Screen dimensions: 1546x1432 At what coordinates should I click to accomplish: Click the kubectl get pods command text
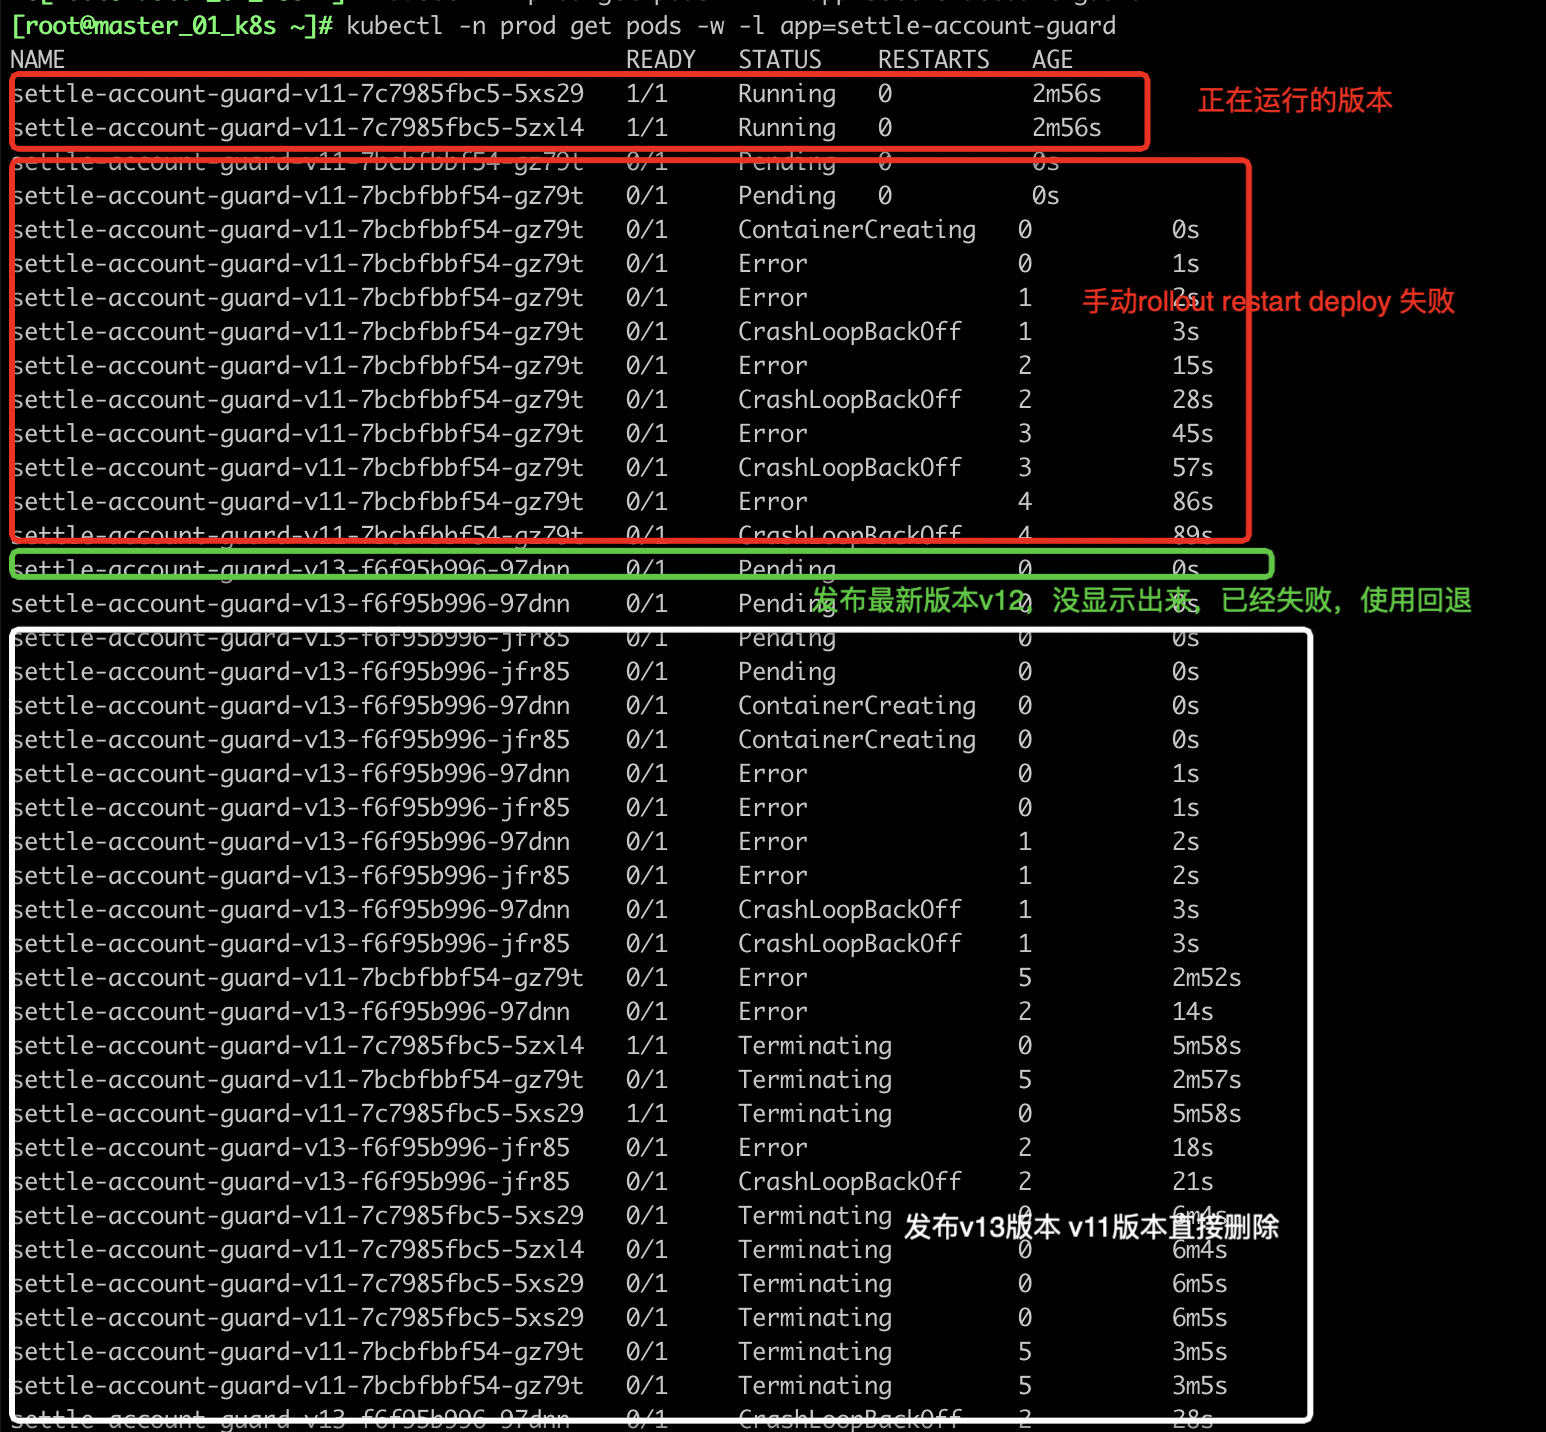pyautogui.click(x=731, y=26)
